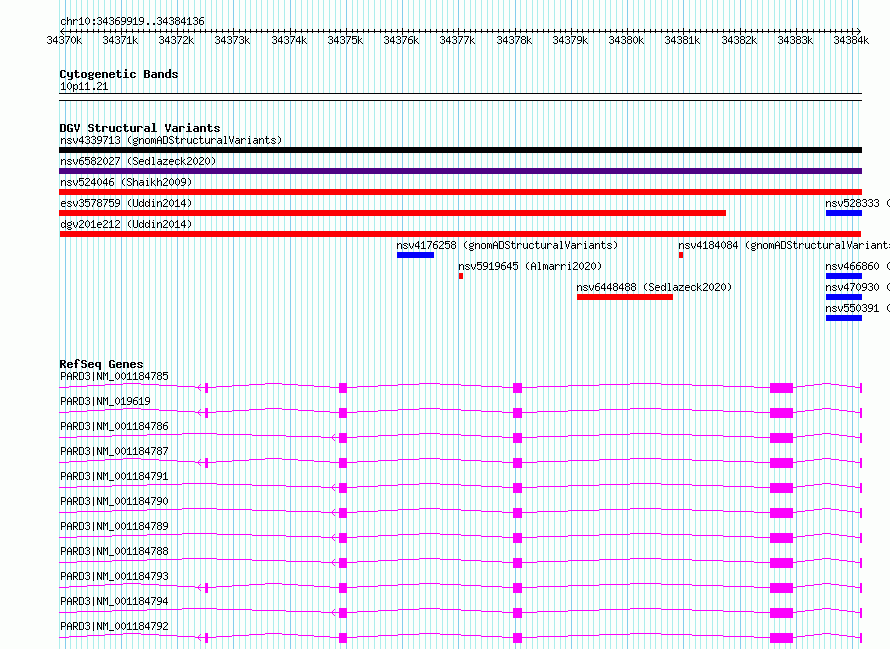Open variant label nsv524046 (Shaikh2009)
The image size is (890, 649).
[x=126, y=182]
